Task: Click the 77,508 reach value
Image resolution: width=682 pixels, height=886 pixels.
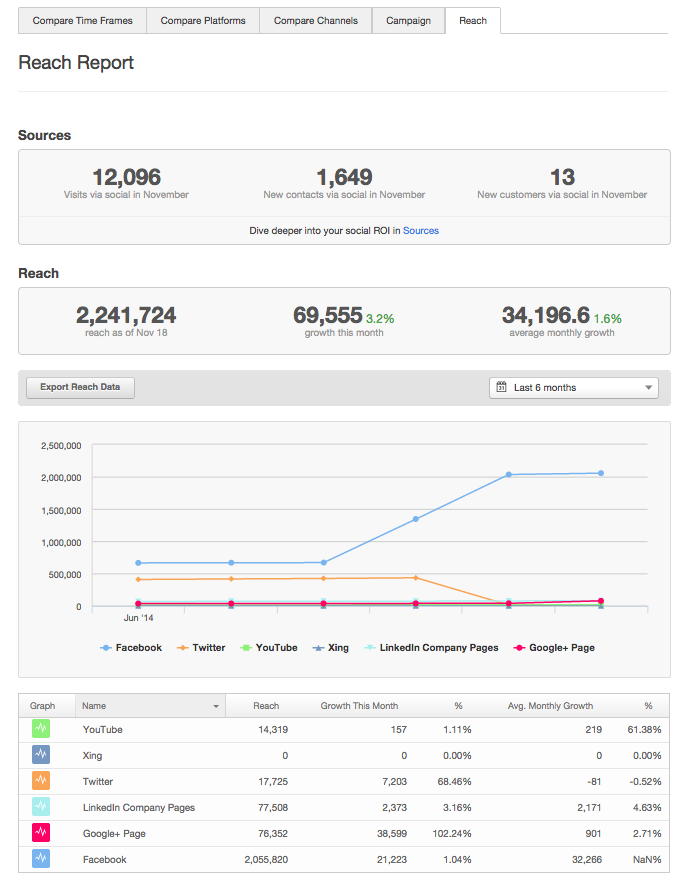Action: point(273,807)
